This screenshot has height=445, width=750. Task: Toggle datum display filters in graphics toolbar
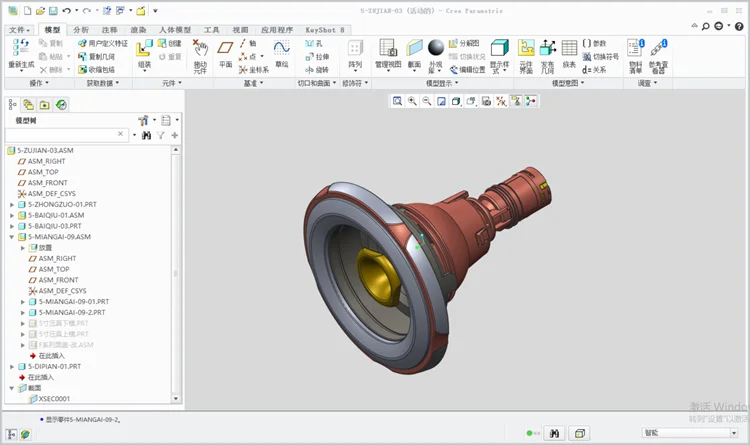(503, 101)
